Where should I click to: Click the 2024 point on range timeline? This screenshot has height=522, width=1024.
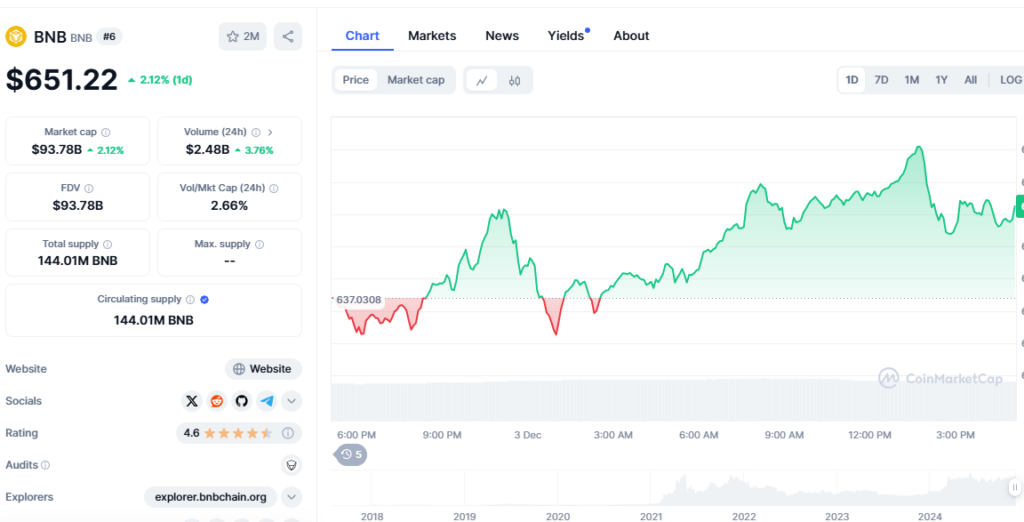[x=930, y=516]
